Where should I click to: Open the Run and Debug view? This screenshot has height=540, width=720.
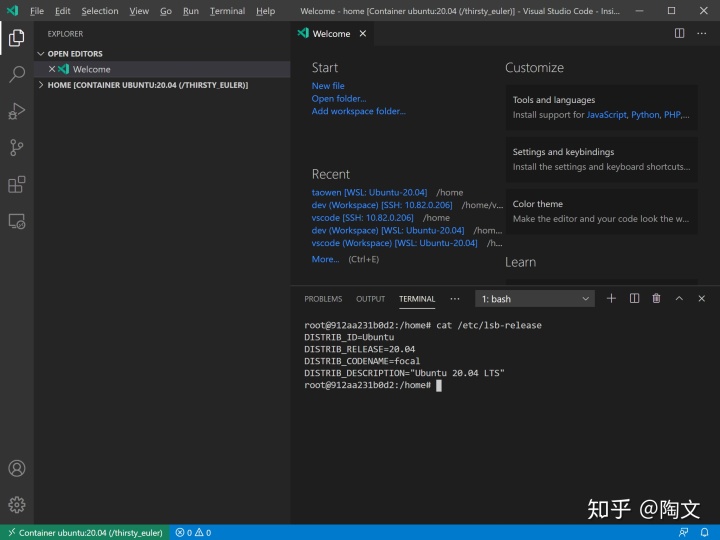[17, 111]
